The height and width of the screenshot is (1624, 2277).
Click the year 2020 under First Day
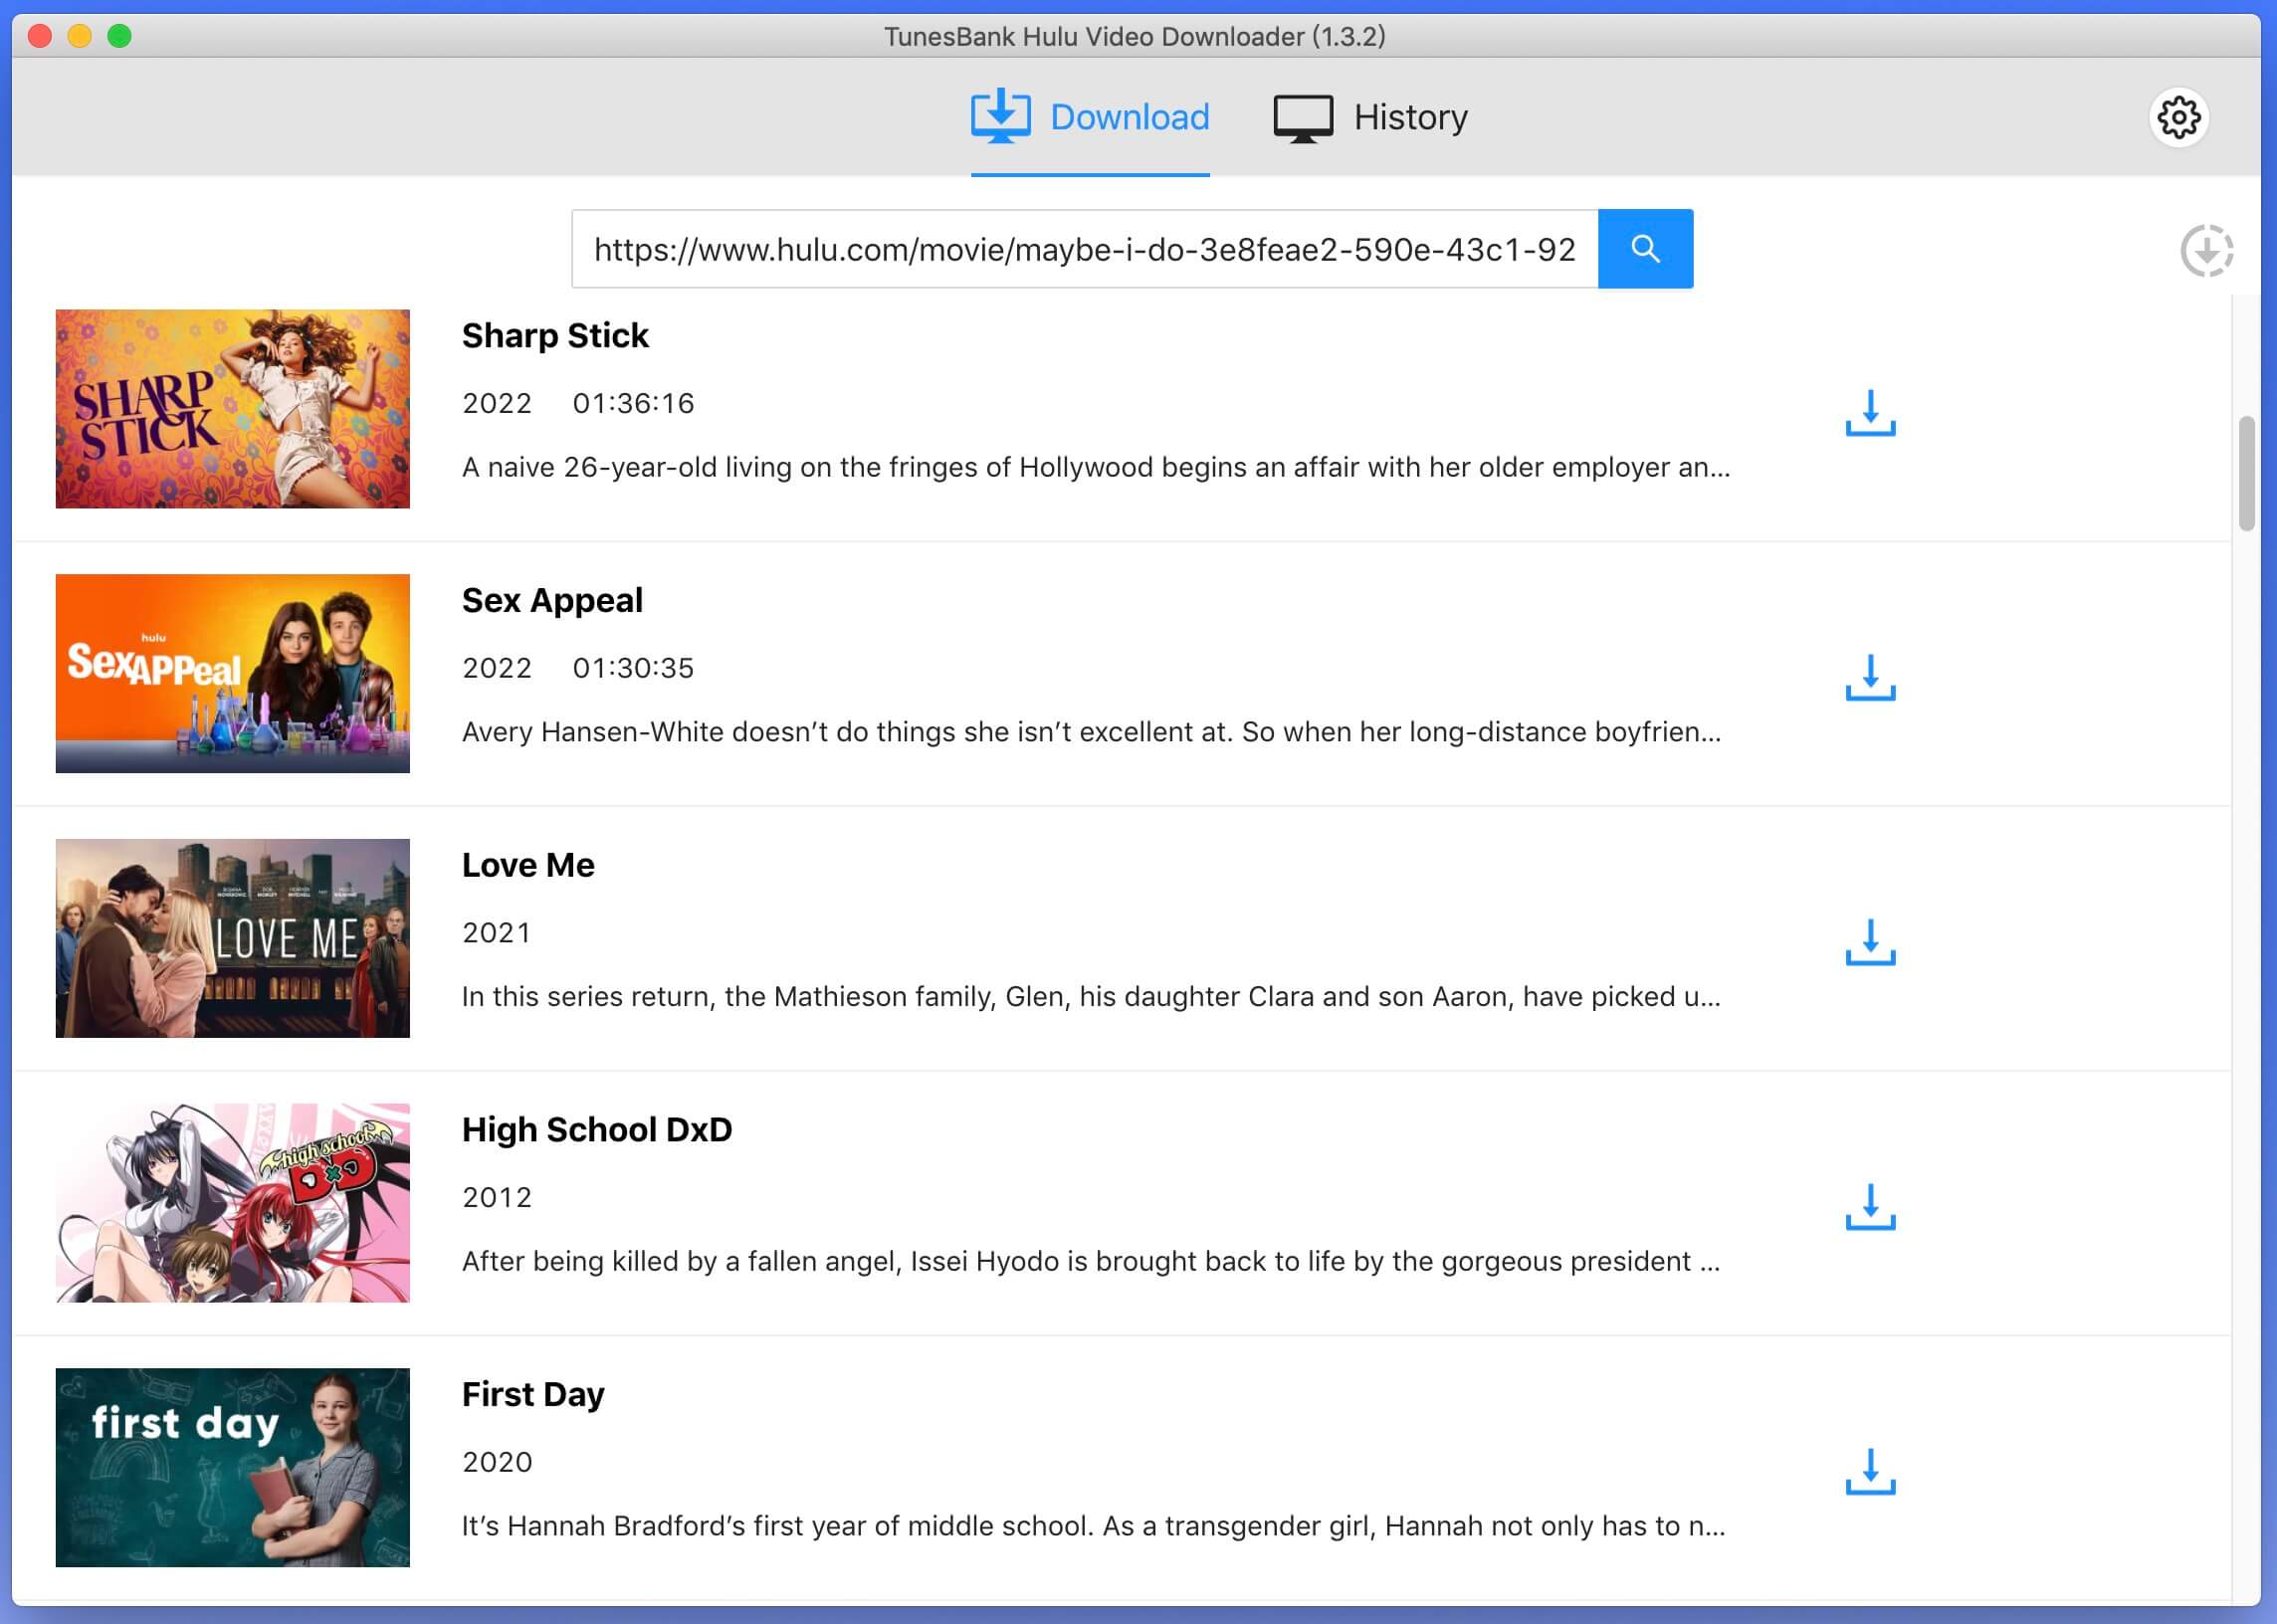coord(496,1462)
